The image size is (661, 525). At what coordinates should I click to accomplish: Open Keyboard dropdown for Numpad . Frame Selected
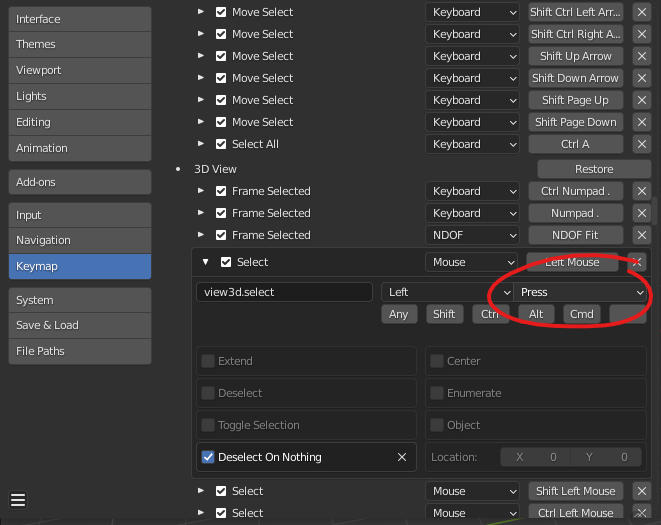pyautogui.click(x=472, y=213)
